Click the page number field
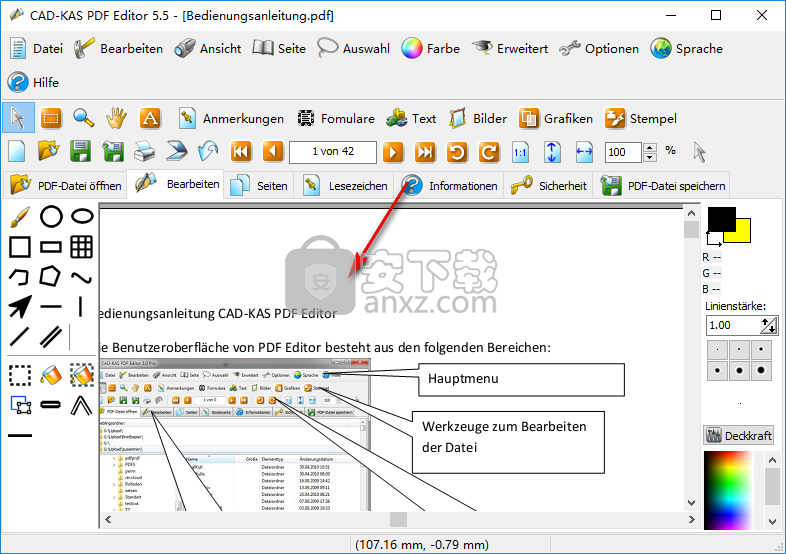The image size is (786, 554). coord(332,152)
